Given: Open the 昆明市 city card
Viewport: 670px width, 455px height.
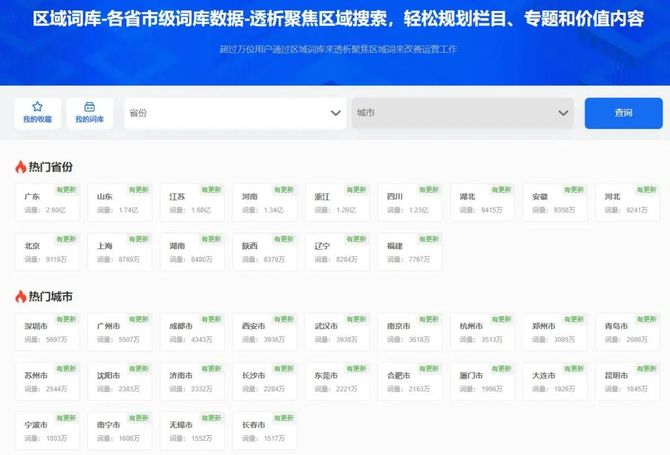Looking at the screenshot, I should coord(628,382).
